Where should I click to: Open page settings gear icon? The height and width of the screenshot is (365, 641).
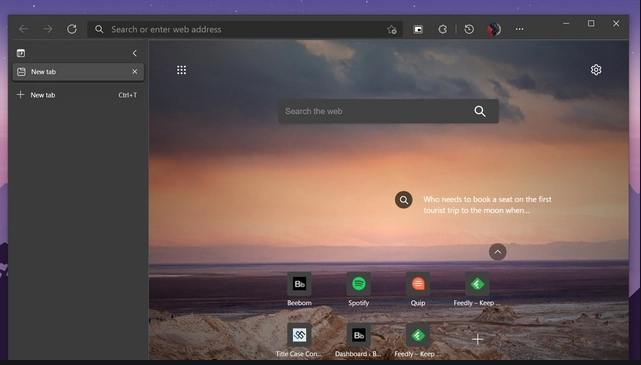[596, 70]
